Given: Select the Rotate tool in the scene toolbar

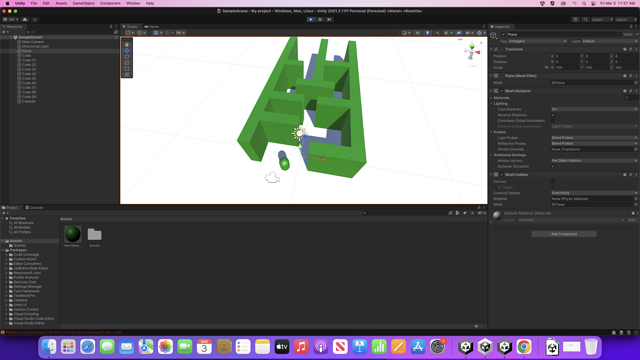Looking at the screenshot, I should point(127,57).
